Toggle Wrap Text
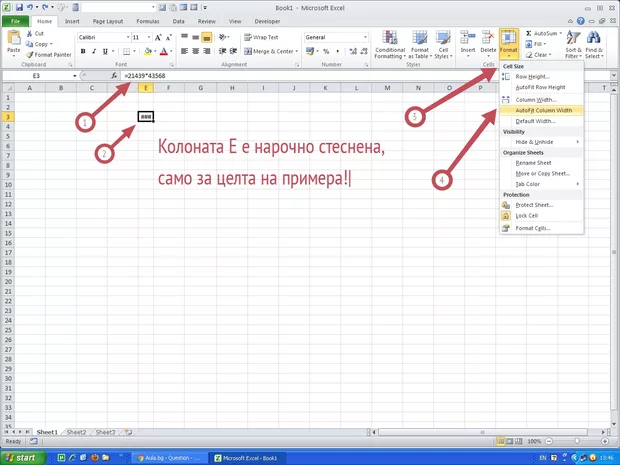The height and width of the screenshot is (465, 620). pyautogui.click(x=261, y=37)
